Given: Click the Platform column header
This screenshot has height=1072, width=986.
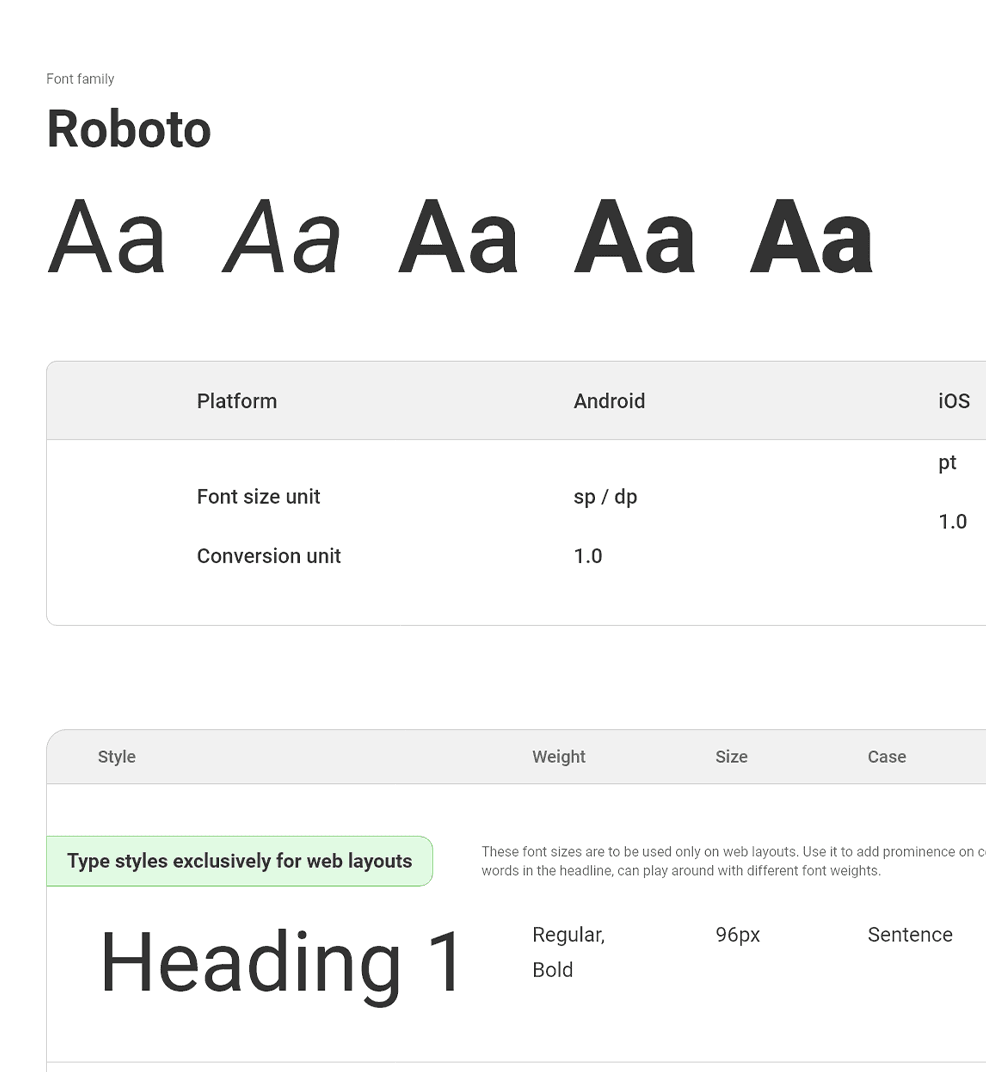Looking at the screenshot, I should [237, 401].
